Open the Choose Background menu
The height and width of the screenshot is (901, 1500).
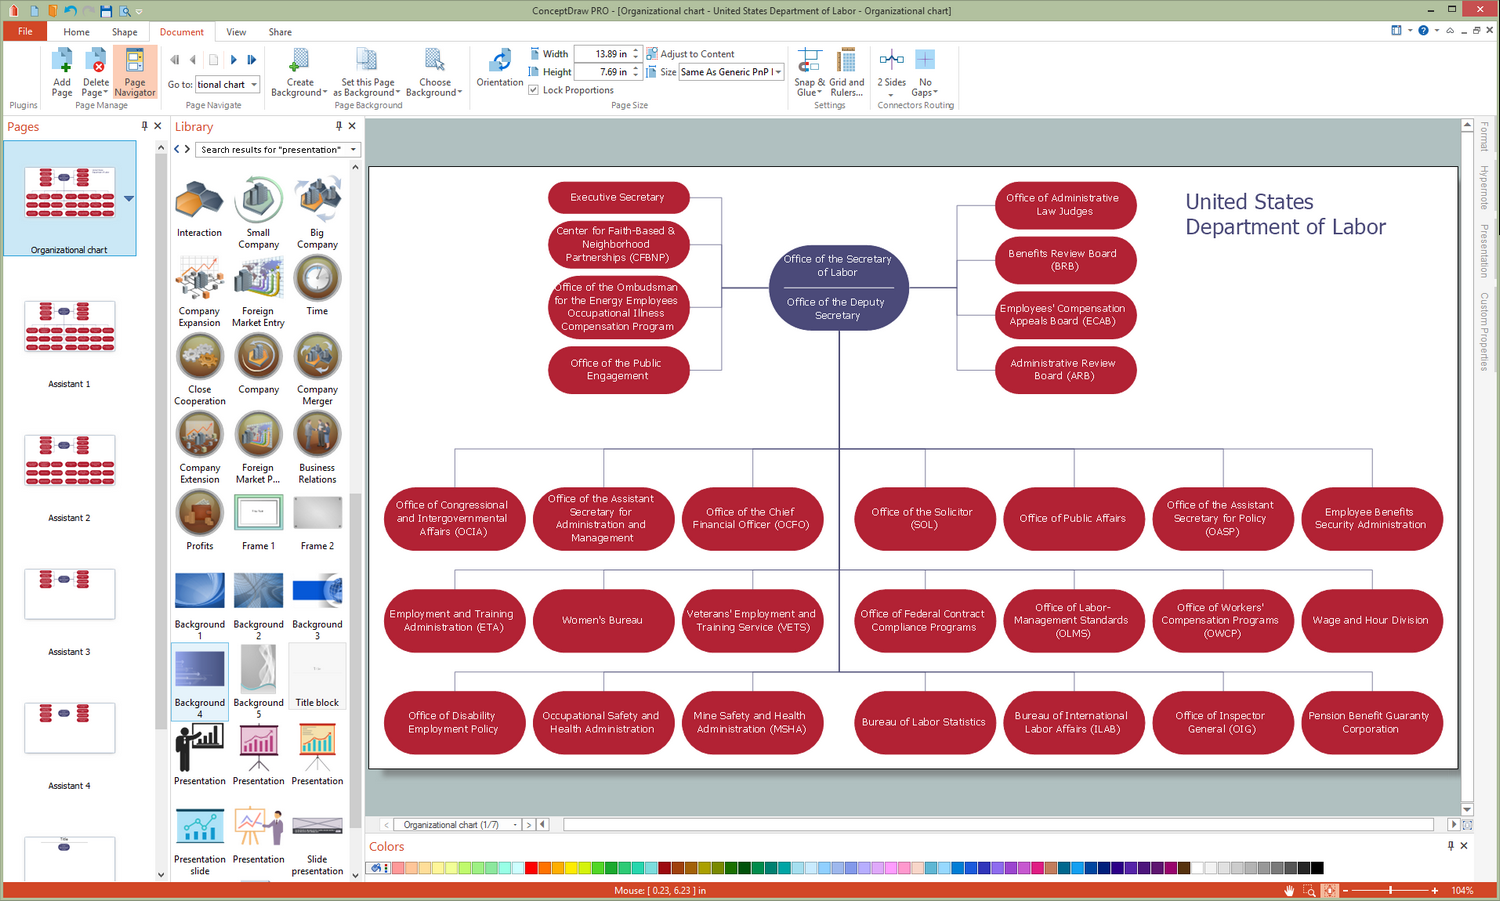pos(434,72)
